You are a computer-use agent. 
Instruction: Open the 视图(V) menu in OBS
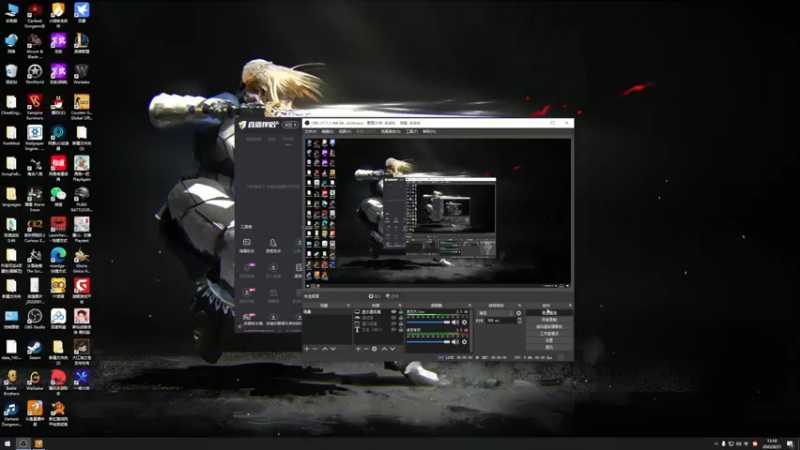click(x=345, y=132)
